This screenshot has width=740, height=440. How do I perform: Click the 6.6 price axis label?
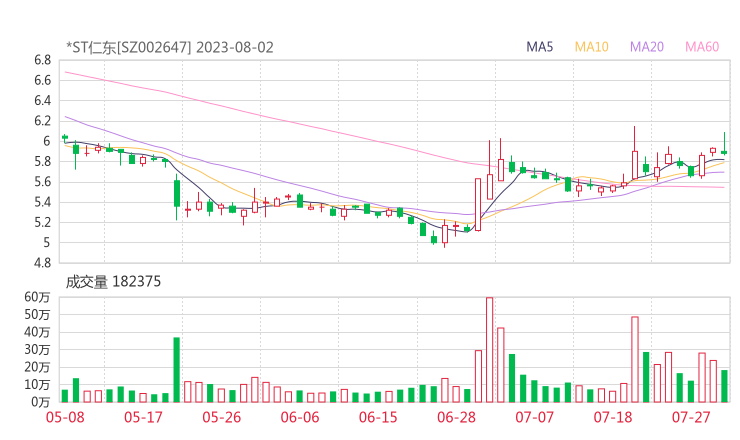click(42, 80)
